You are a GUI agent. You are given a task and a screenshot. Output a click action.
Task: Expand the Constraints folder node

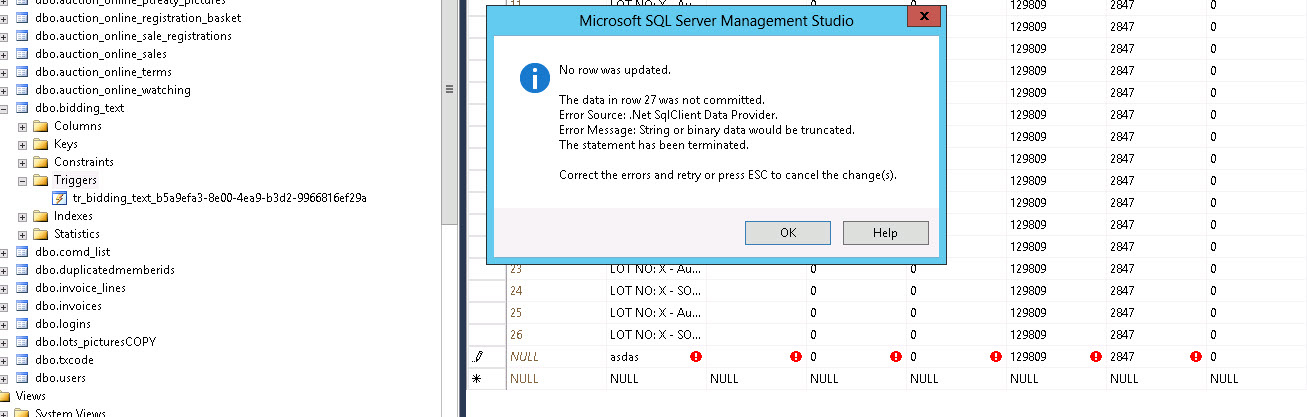22,163
